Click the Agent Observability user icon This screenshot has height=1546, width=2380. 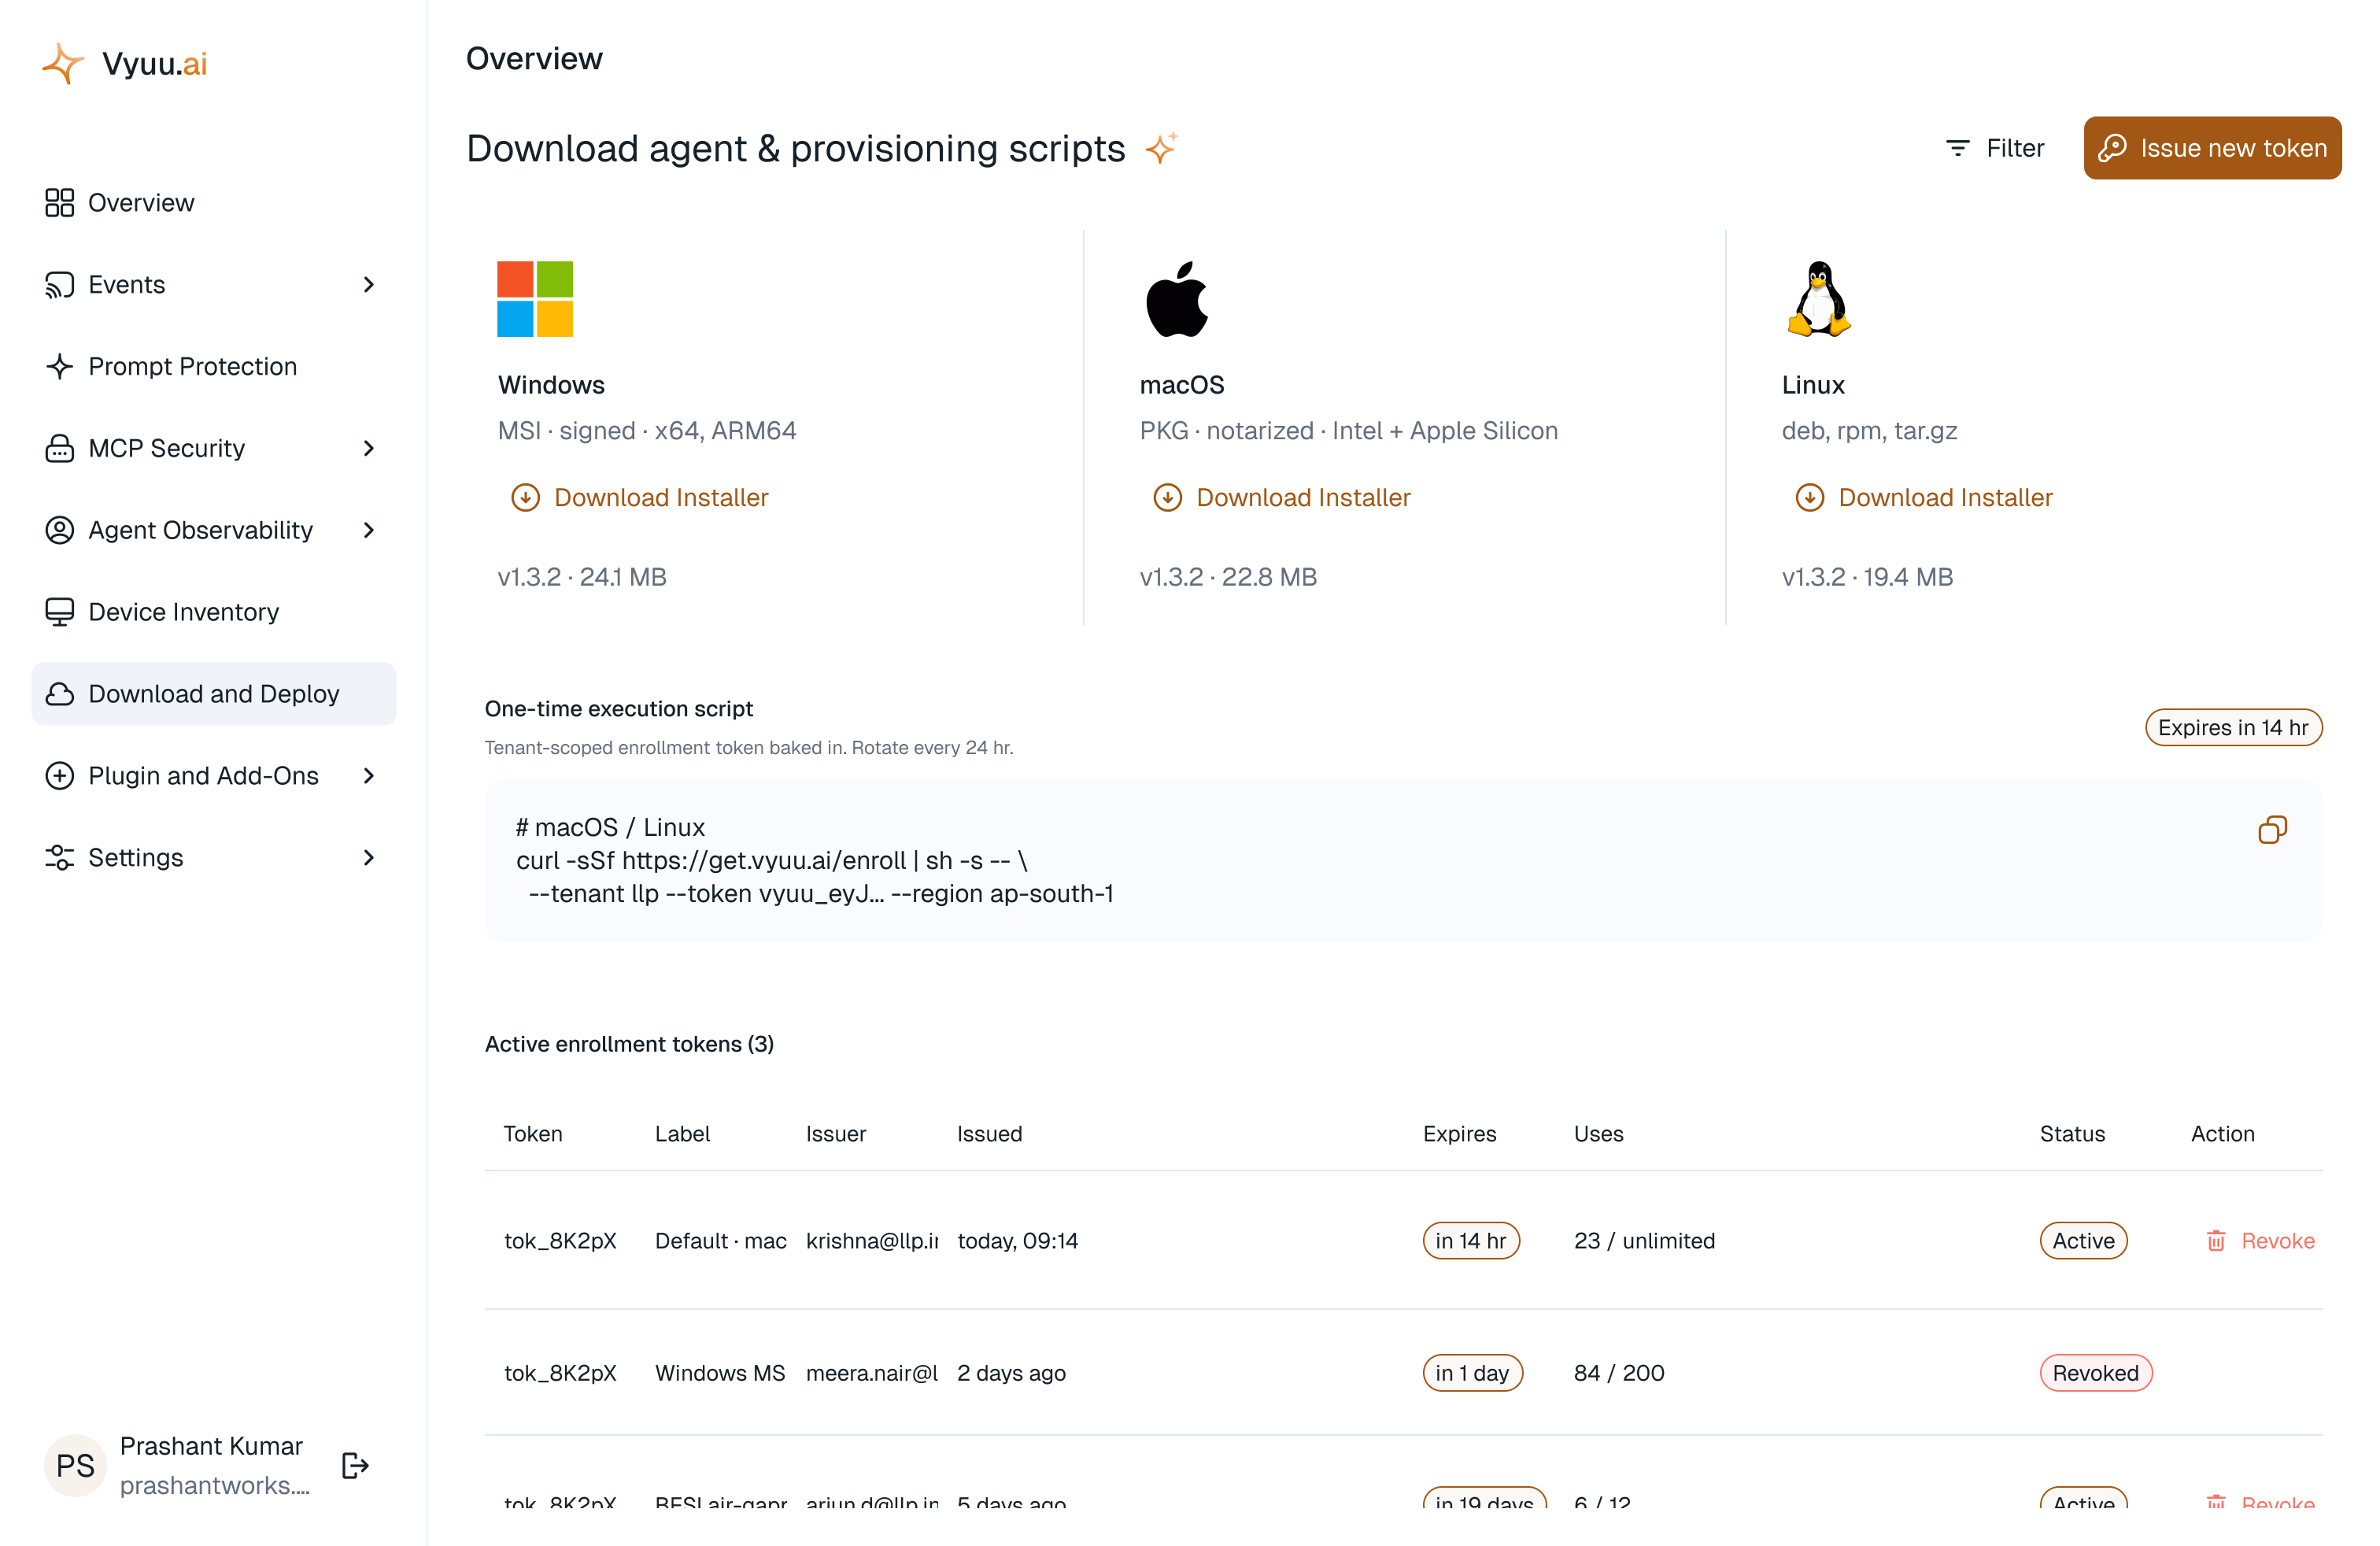coord(60,530)
